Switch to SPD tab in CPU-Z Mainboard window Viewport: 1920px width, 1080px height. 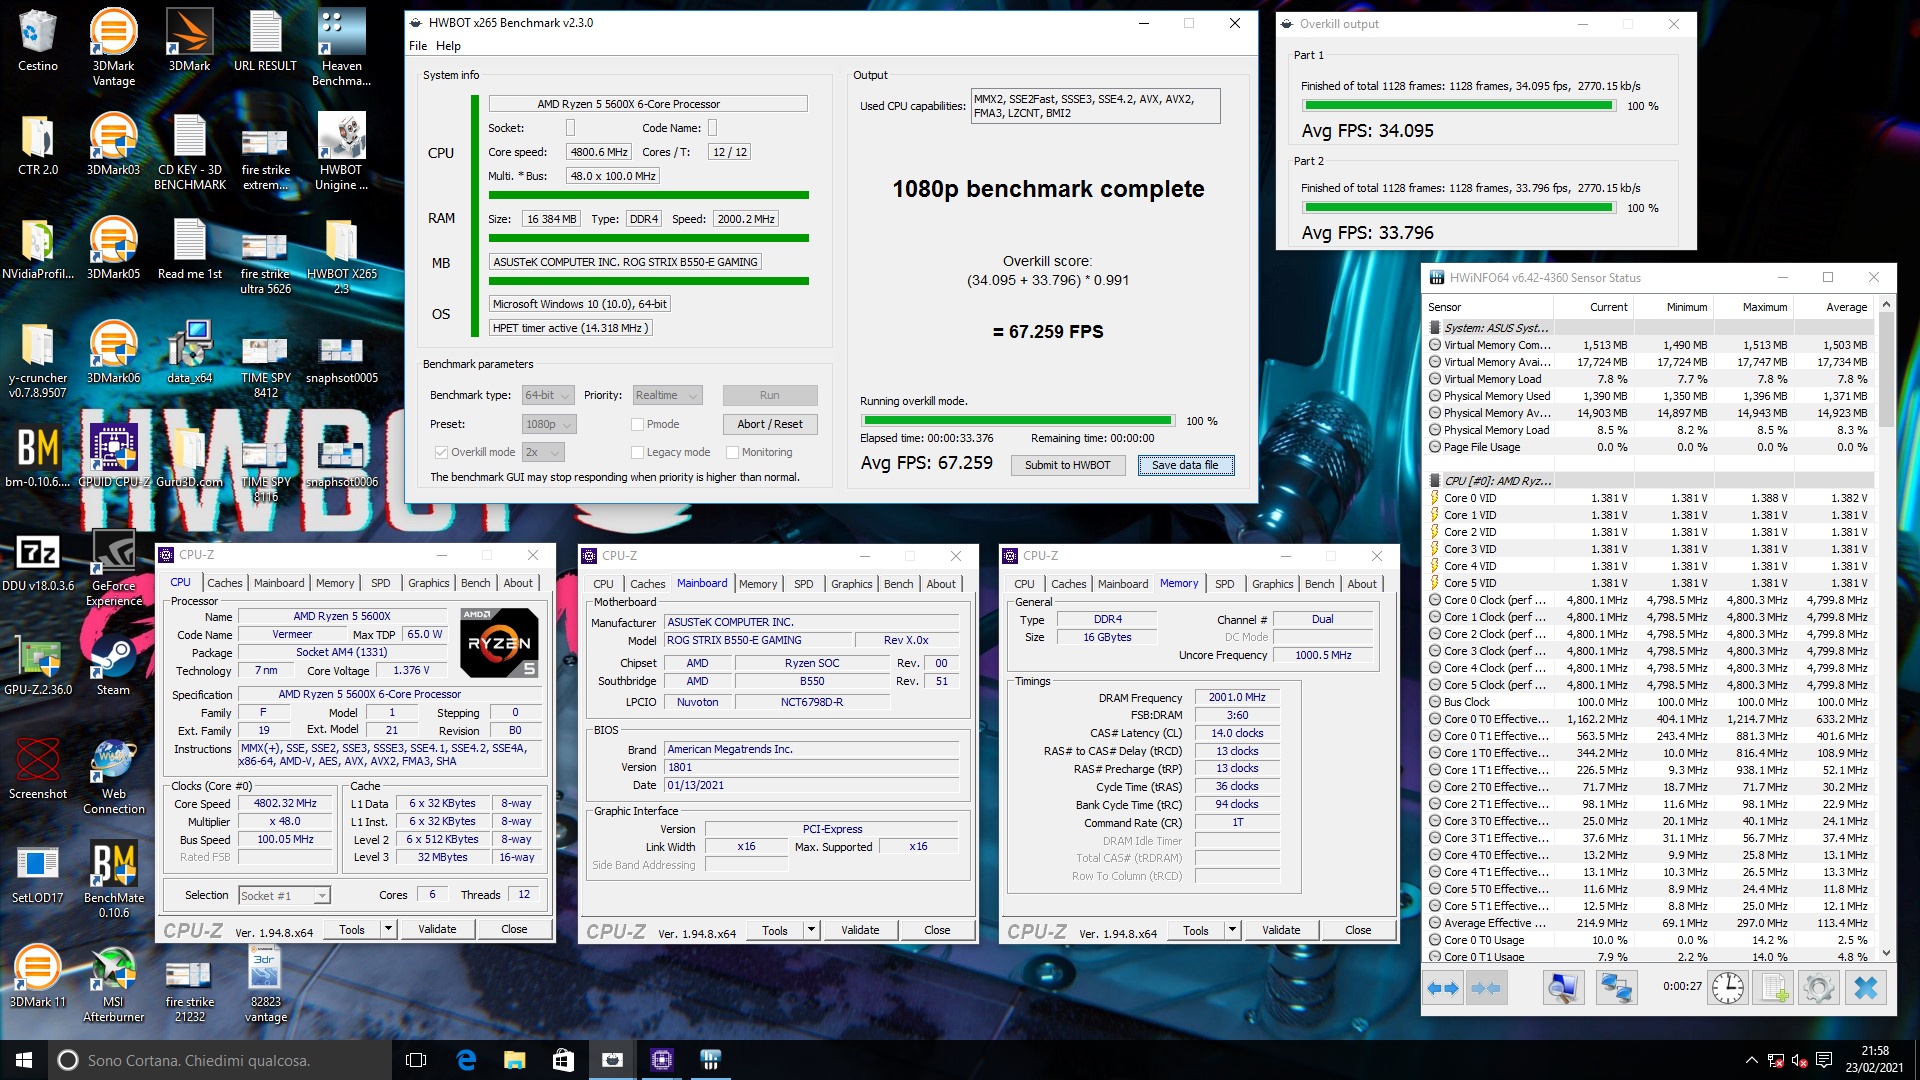tap(803, 584)
